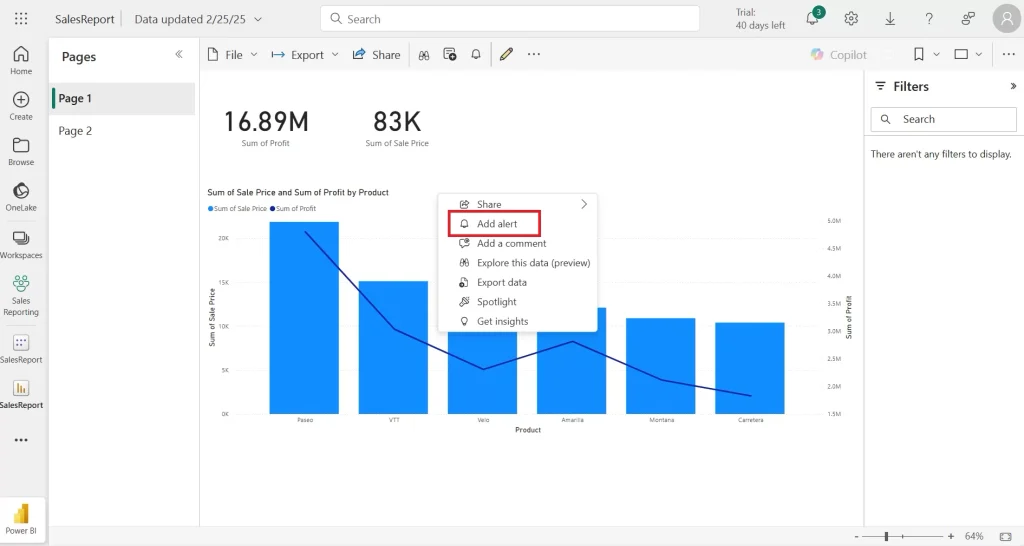Screen dimensions: 1024x546
Task: Click the zoom in plus button
Action: tap(951, 536)
